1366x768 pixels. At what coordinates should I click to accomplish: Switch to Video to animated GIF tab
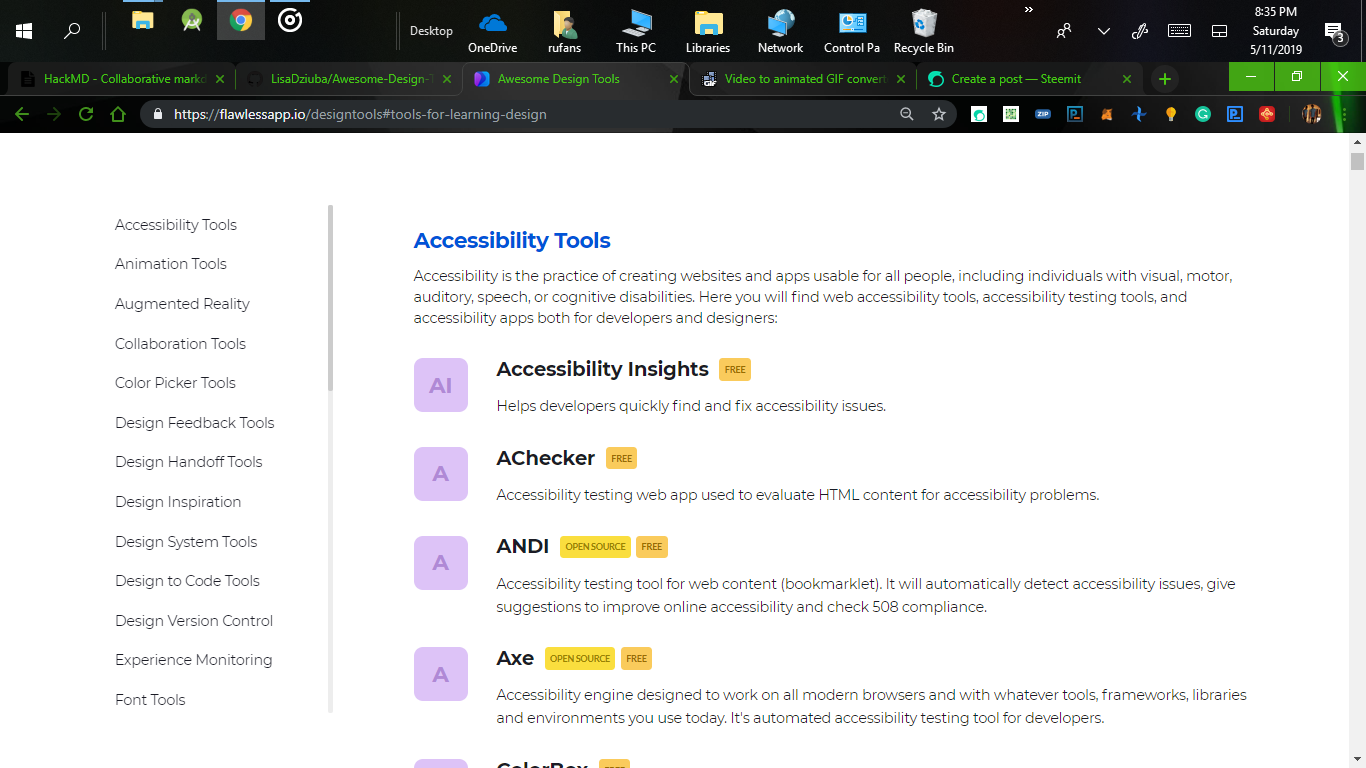click(803, 78)
